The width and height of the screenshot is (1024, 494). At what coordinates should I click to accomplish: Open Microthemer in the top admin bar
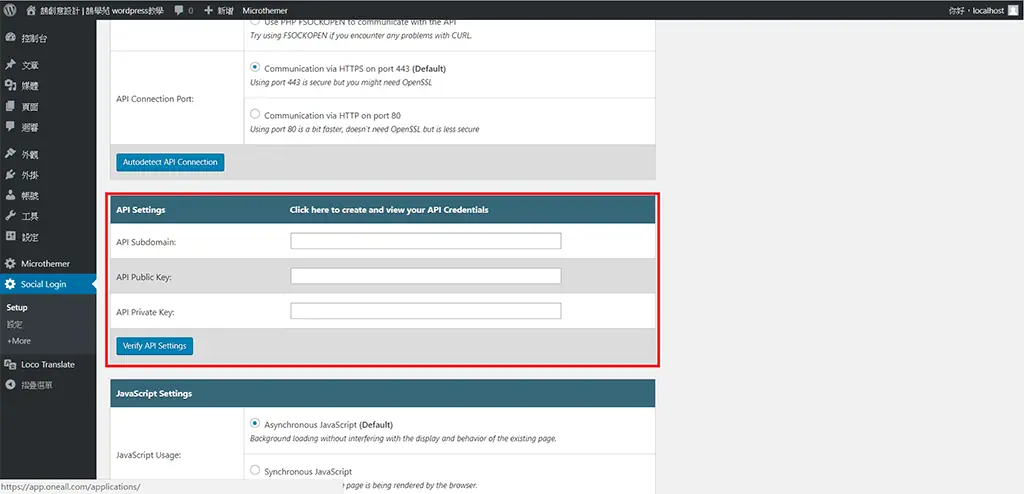pyautogui.click(x=264, y=10)
